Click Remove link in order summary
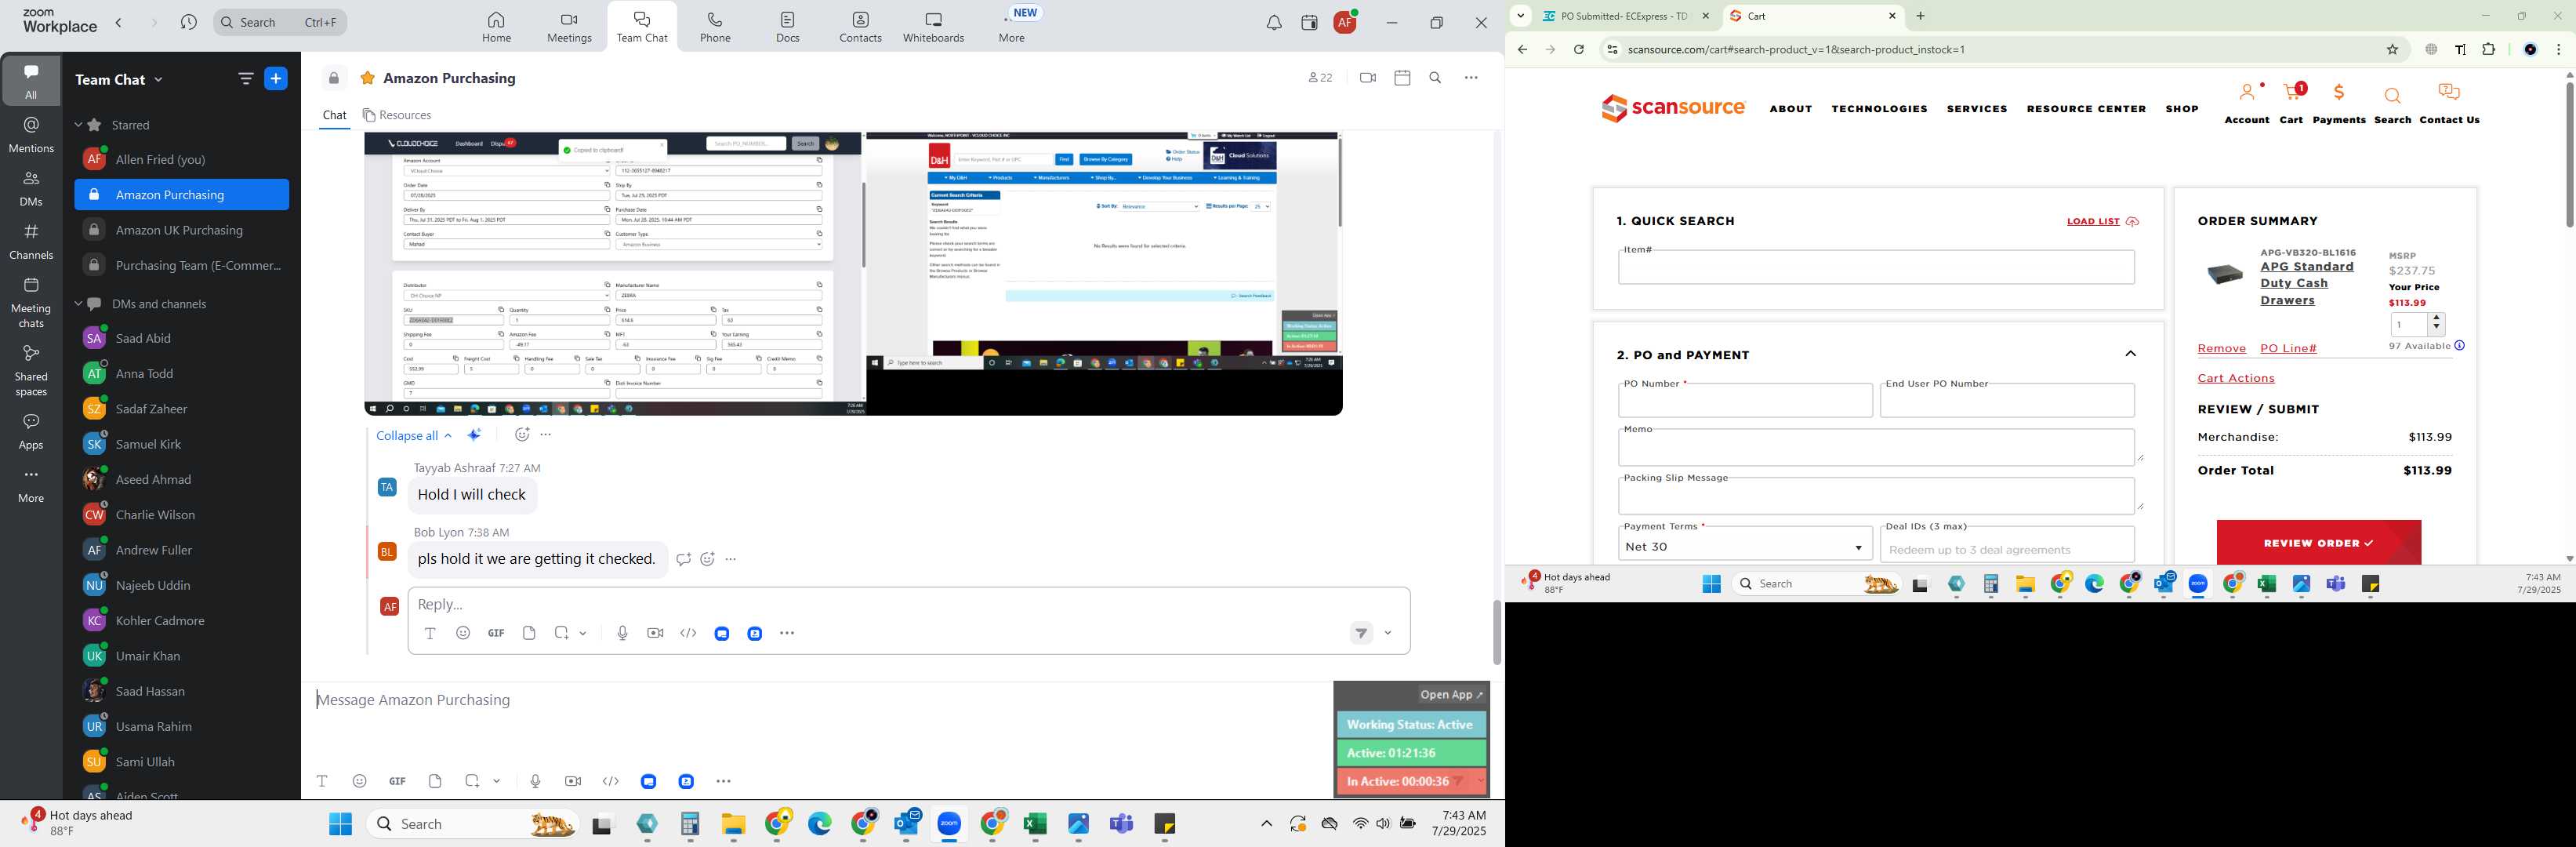 point(2221,349)
